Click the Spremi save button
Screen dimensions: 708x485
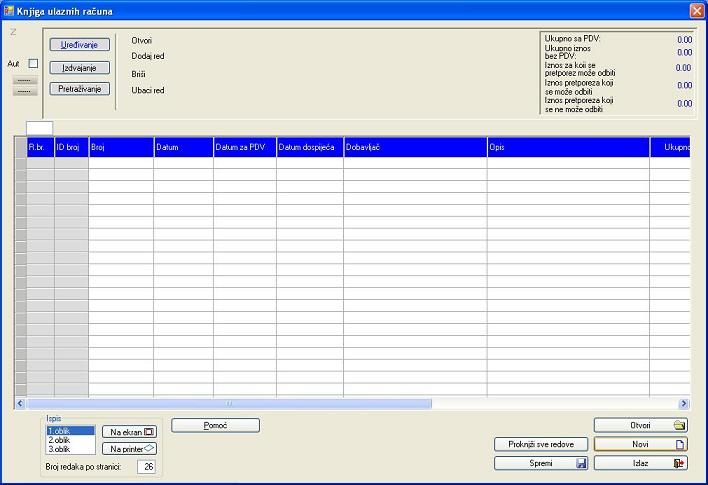(x=541, y=463)
